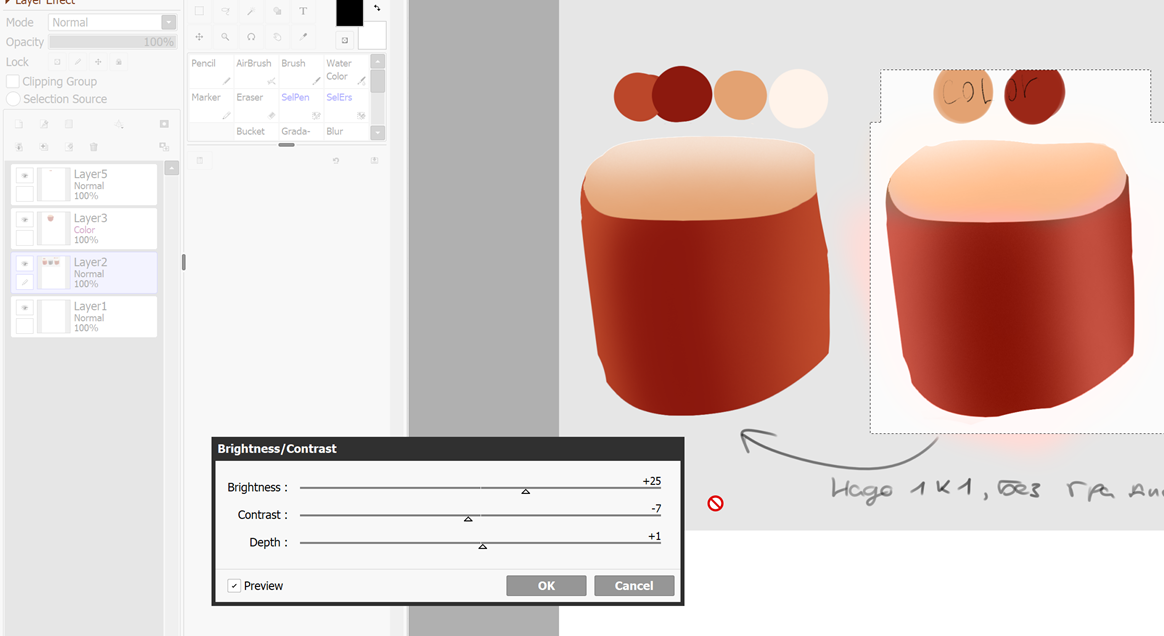Click the clear layer icon
Viewport: 1164px width, 636px height.
(x=68, y=147)
